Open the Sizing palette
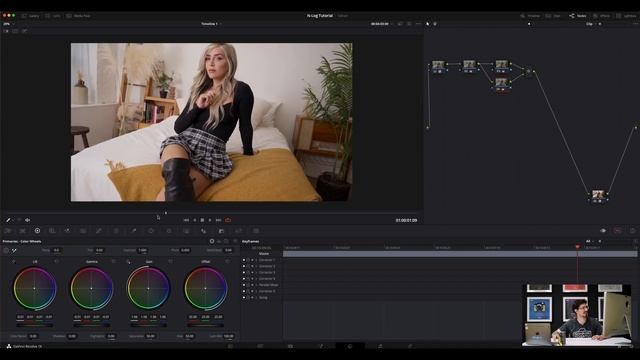The image size is (640, 360). [239, 231]
